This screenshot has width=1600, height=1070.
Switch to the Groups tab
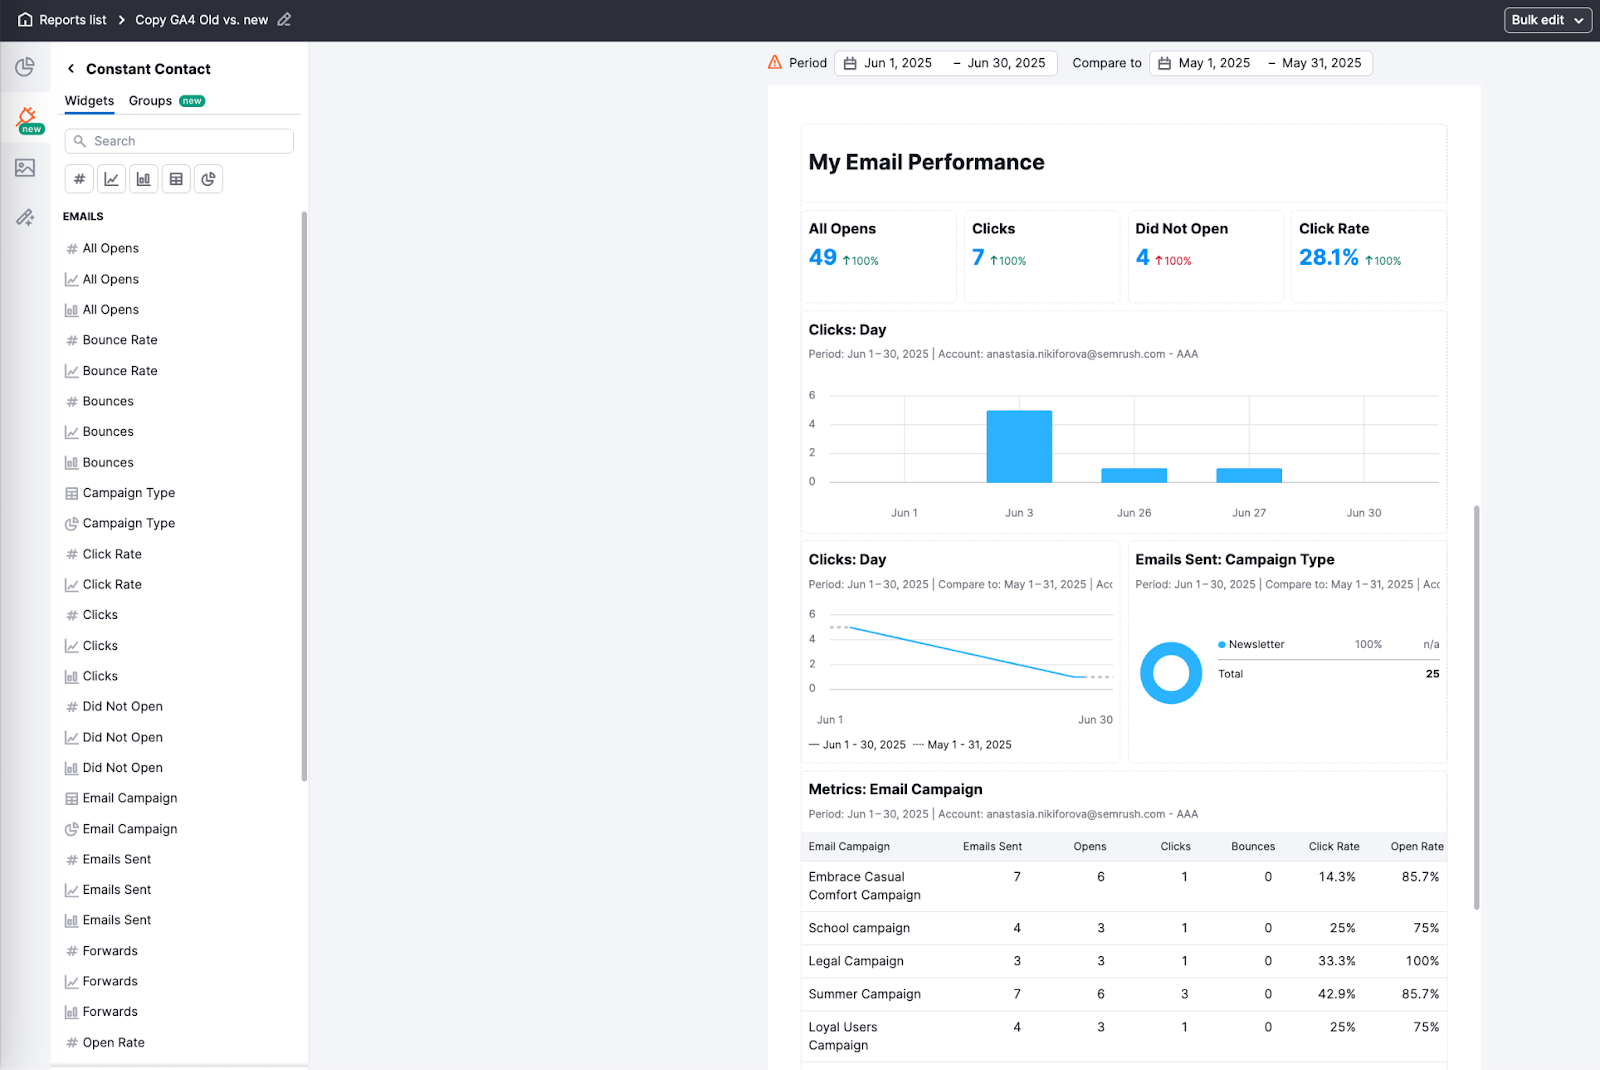[150, 100]
